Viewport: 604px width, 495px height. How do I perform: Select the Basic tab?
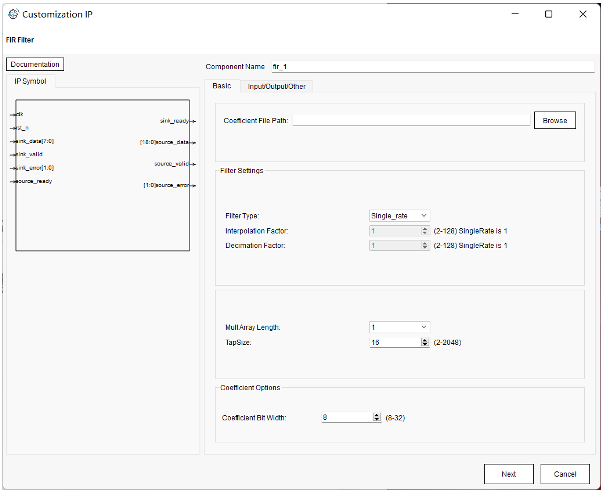[222, 86]
